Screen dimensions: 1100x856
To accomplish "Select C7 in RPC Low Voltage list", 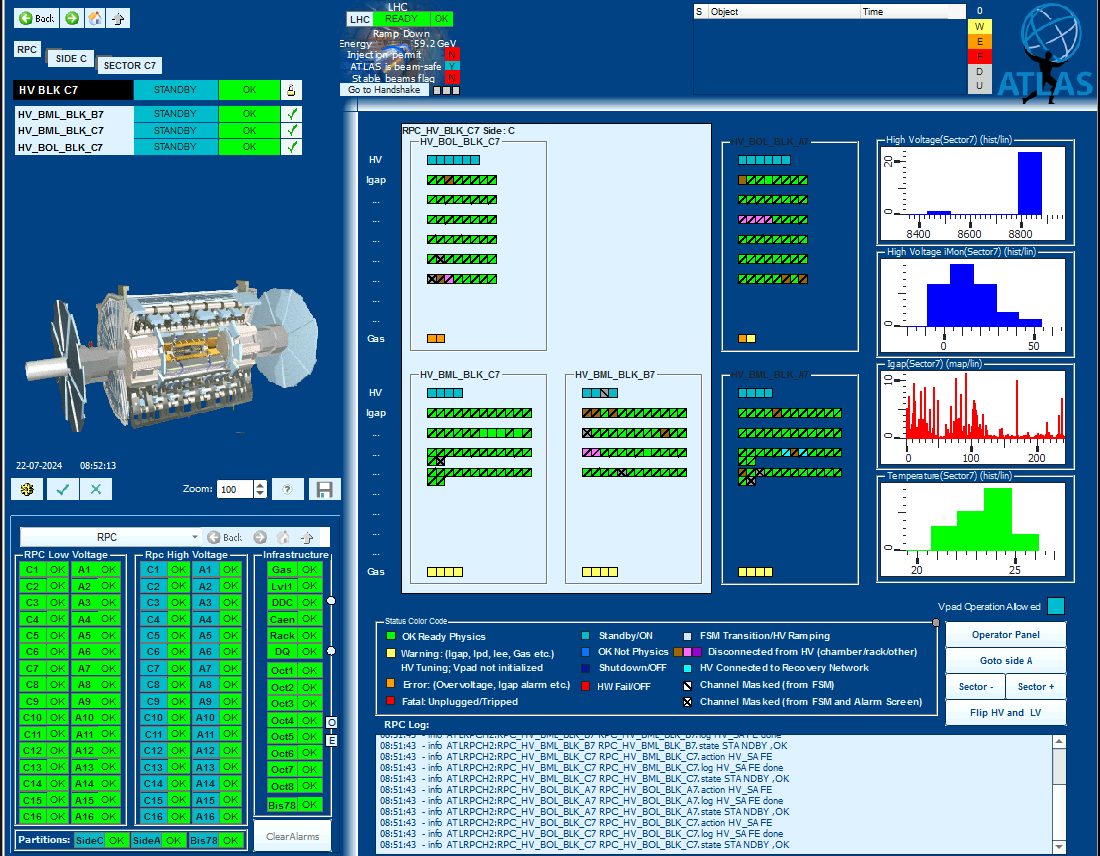I will pyautogui.click(x=33, y=669).
